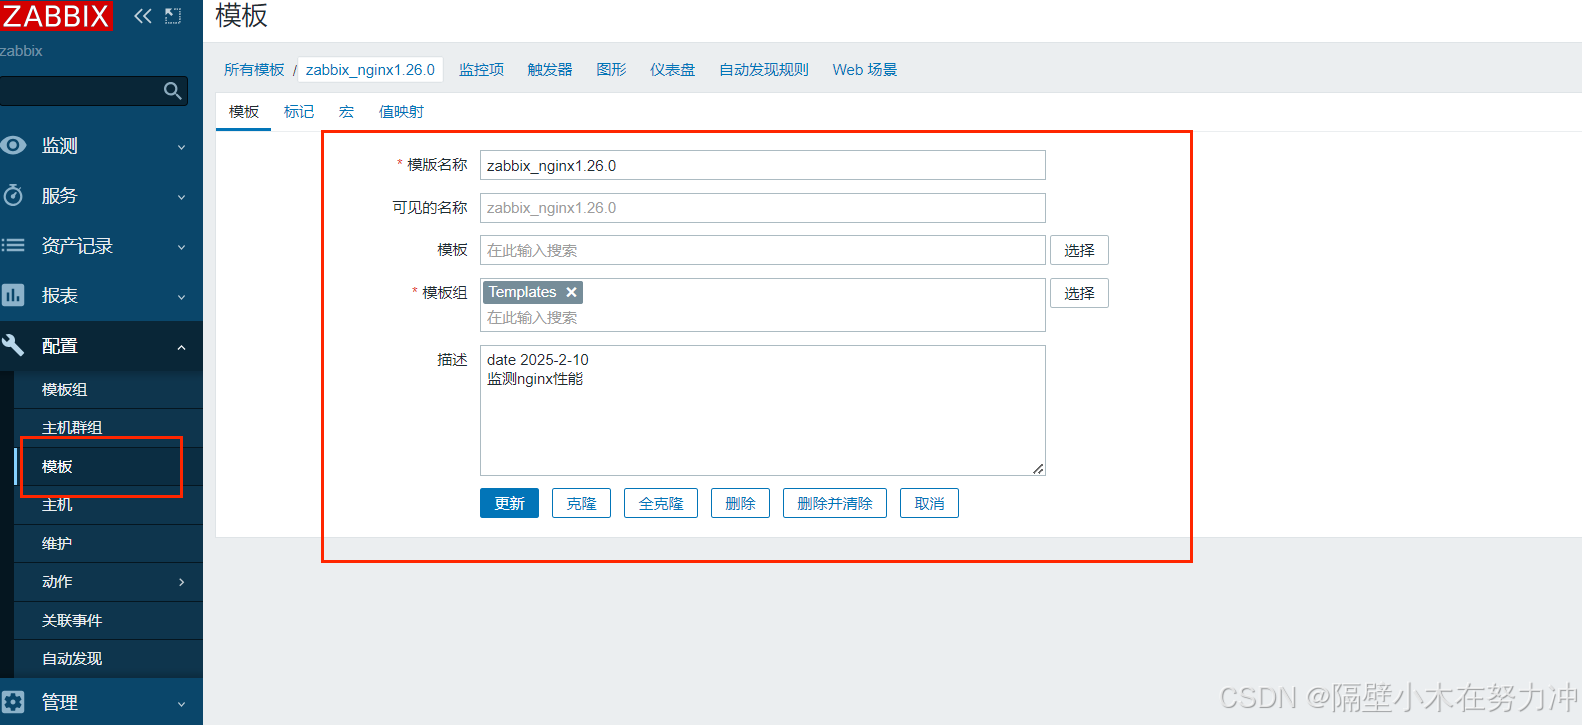Click 选择 button beside 模板组 field
This screenshot has height=725, width=1582.
(1079, 293)
